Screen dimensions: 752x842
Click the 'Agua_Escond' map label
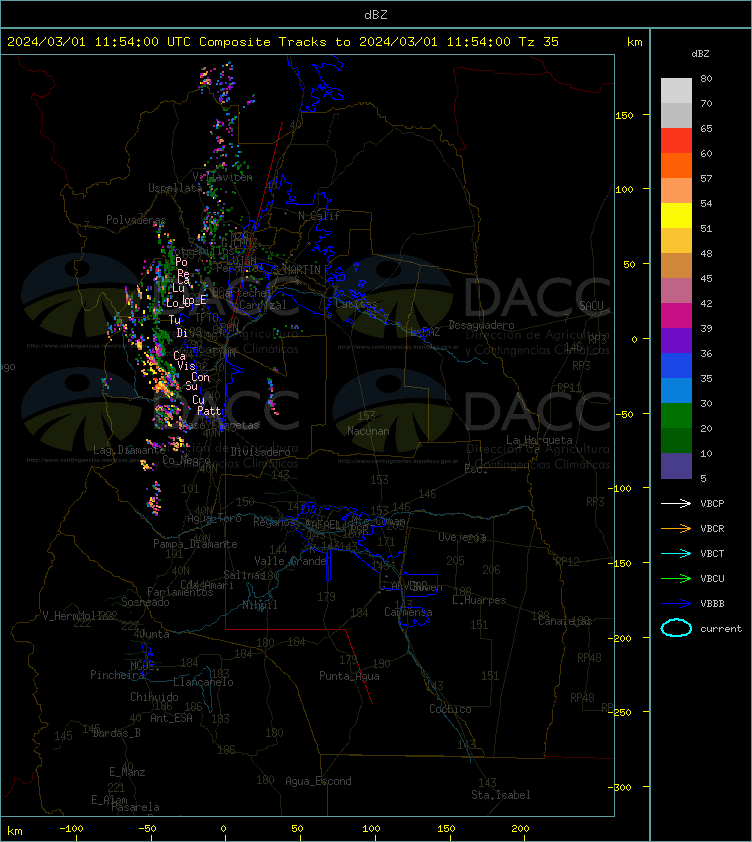319,781
